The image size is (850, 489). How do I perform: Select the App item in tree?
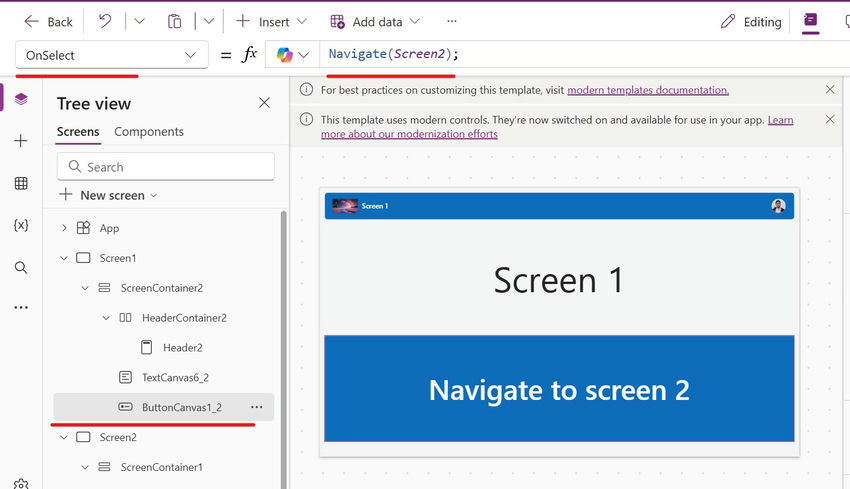(x=109, y=228)
